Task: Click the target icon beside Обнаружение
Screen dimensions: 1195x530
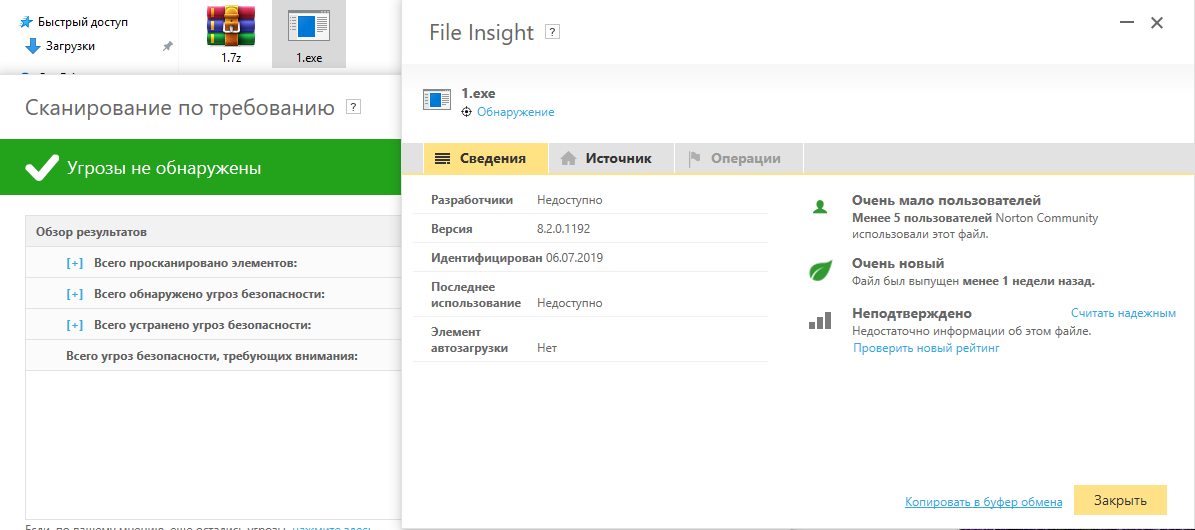Action: click(x=467, y=112)
